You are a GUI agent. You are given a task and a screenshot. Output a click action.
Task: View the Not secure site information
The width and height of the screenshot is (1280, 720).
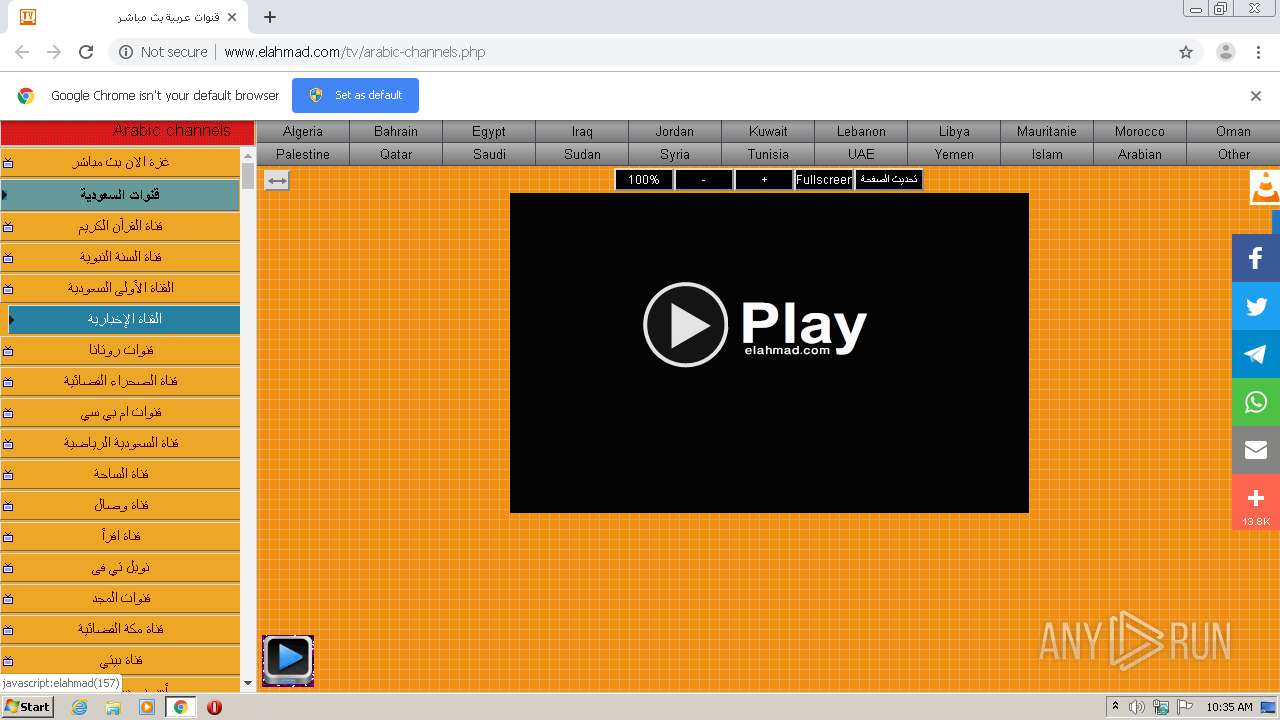click(x=163, y=52)
